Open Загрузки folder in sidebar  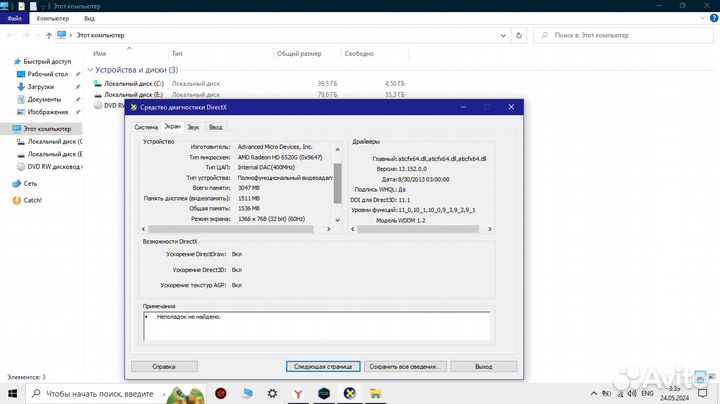click(42, 87)
